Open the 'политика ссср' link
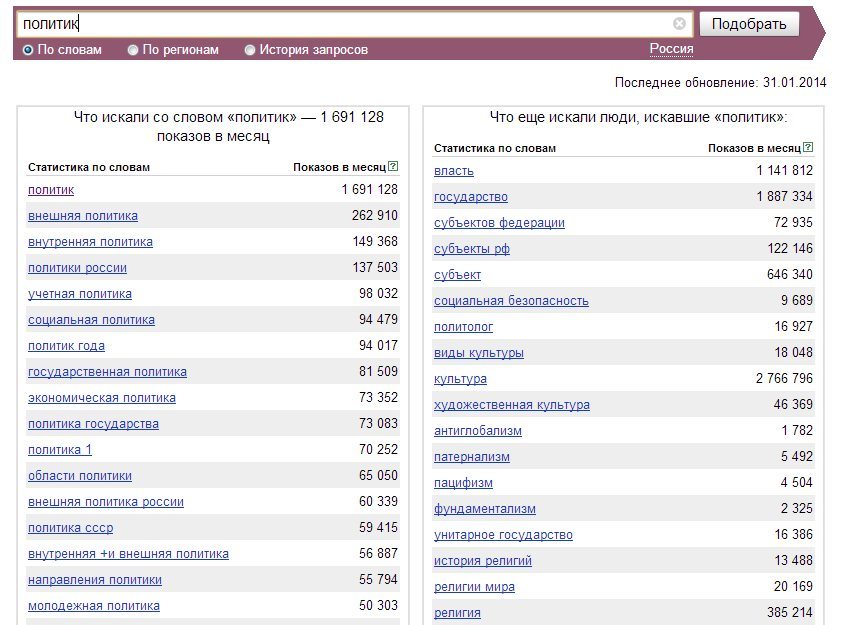 coord(70,528)
